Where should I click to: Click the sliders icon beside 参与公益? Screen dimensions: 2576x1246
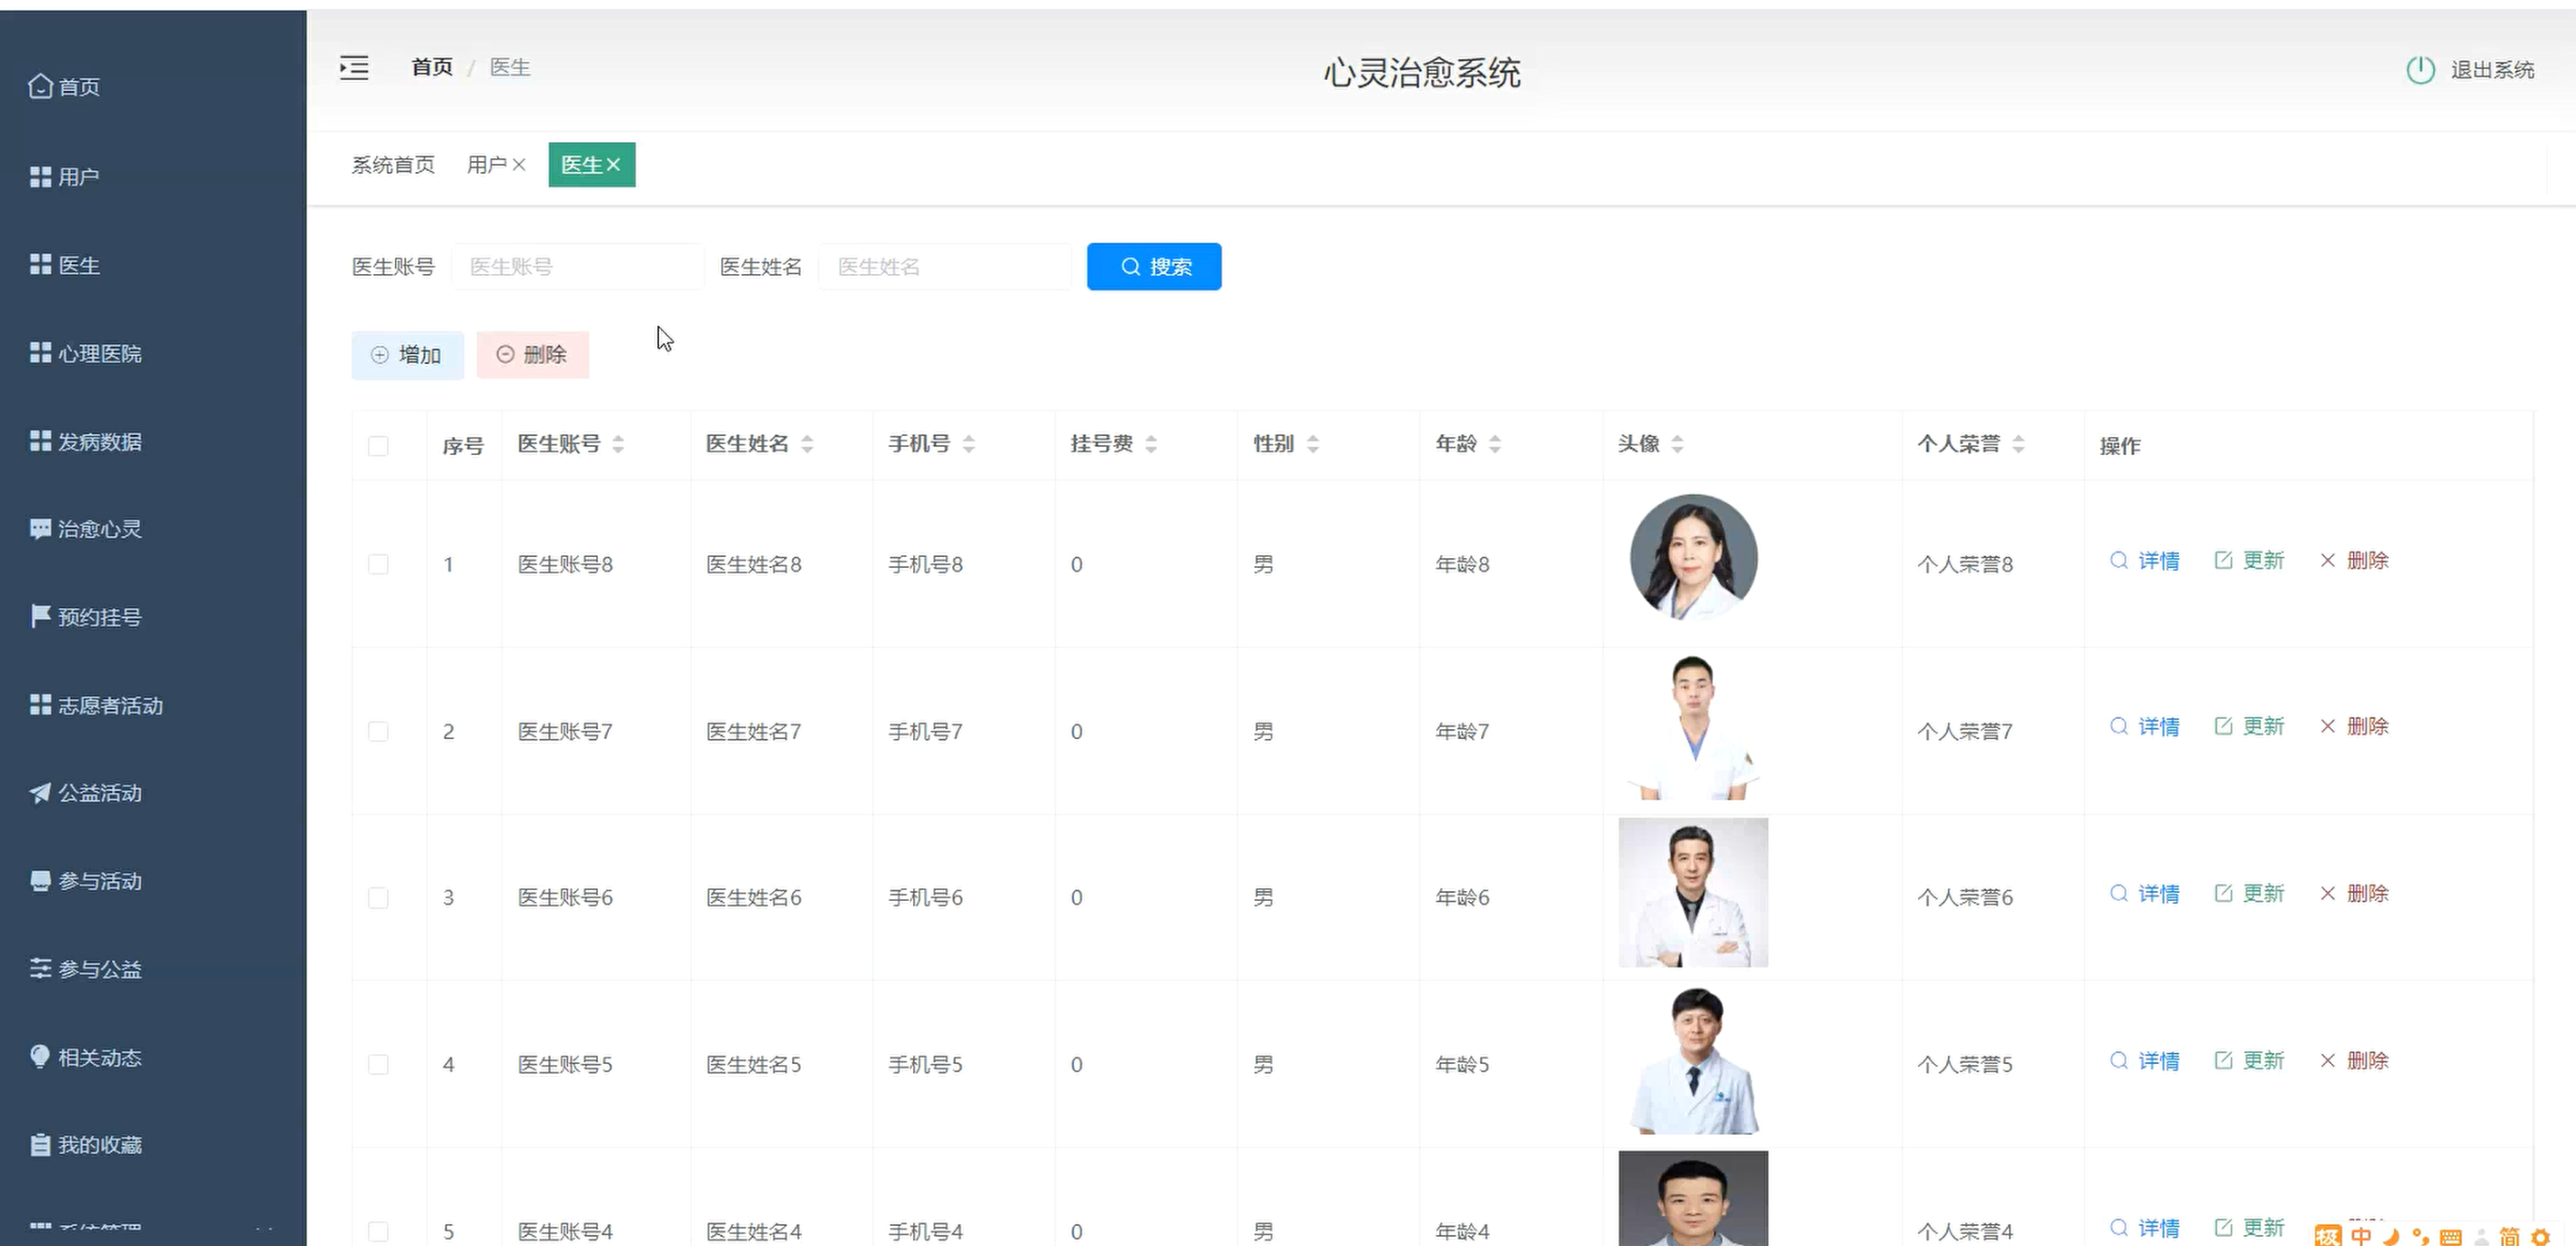(40, 968)
